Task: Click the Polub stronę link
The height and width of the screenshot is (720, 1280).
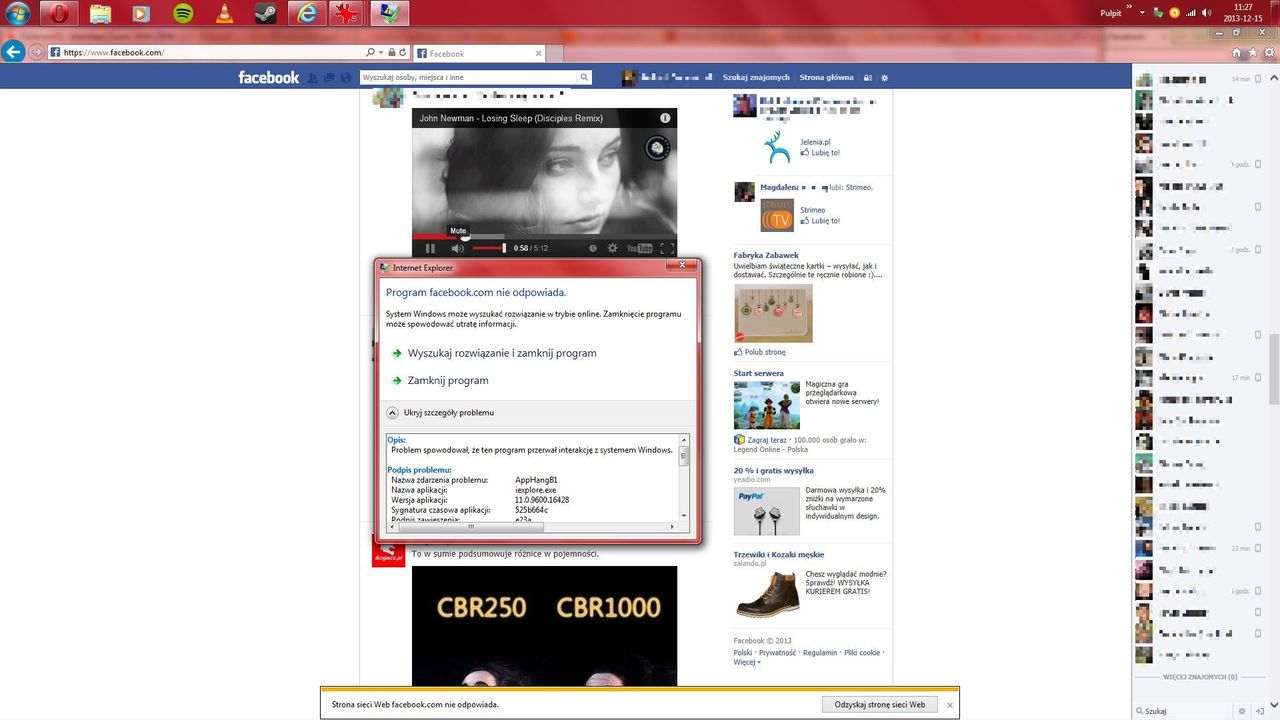Action: tap(760, 352)
